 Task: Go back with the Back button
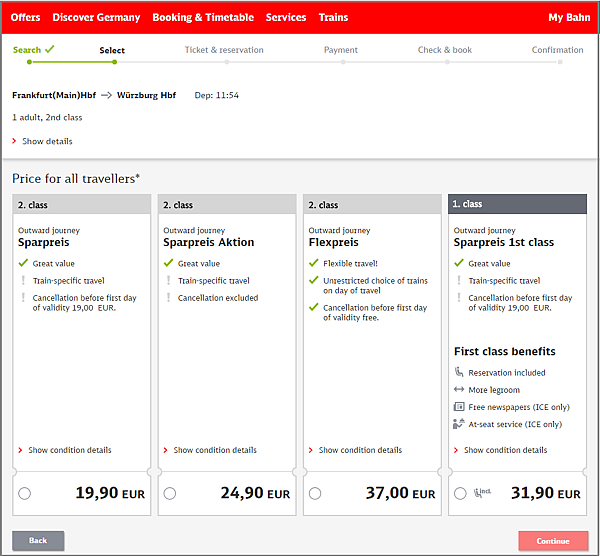pos(38,541)
